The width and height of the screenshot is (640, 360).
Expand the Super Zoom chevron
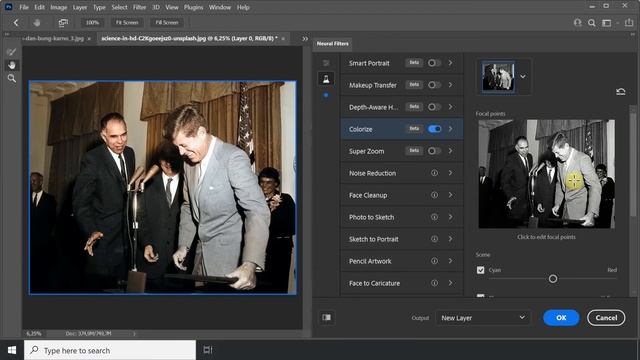click(x=451, y=151)
